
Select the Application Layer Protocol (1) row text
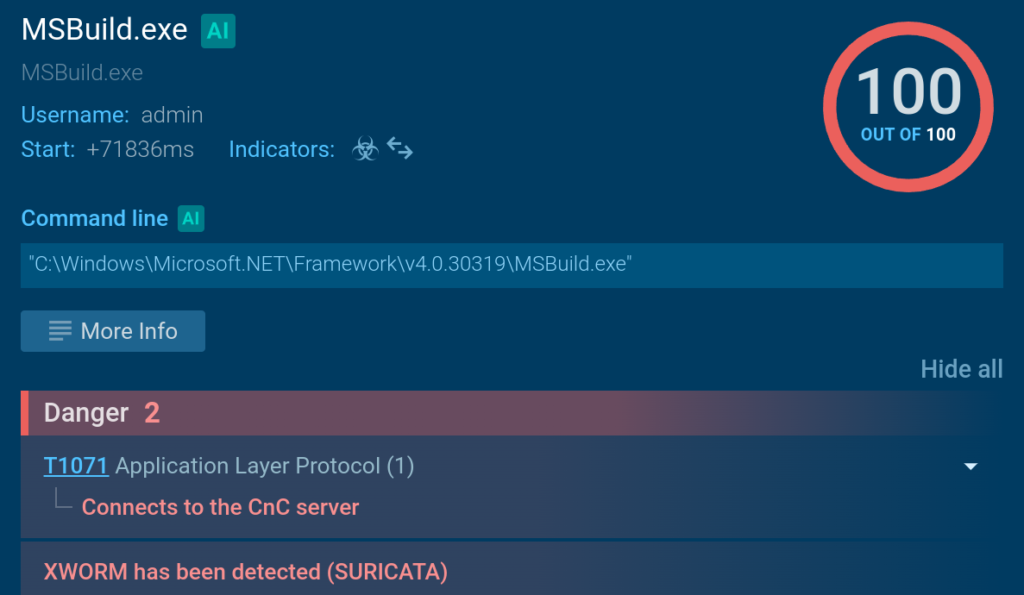tap(265, 466)
